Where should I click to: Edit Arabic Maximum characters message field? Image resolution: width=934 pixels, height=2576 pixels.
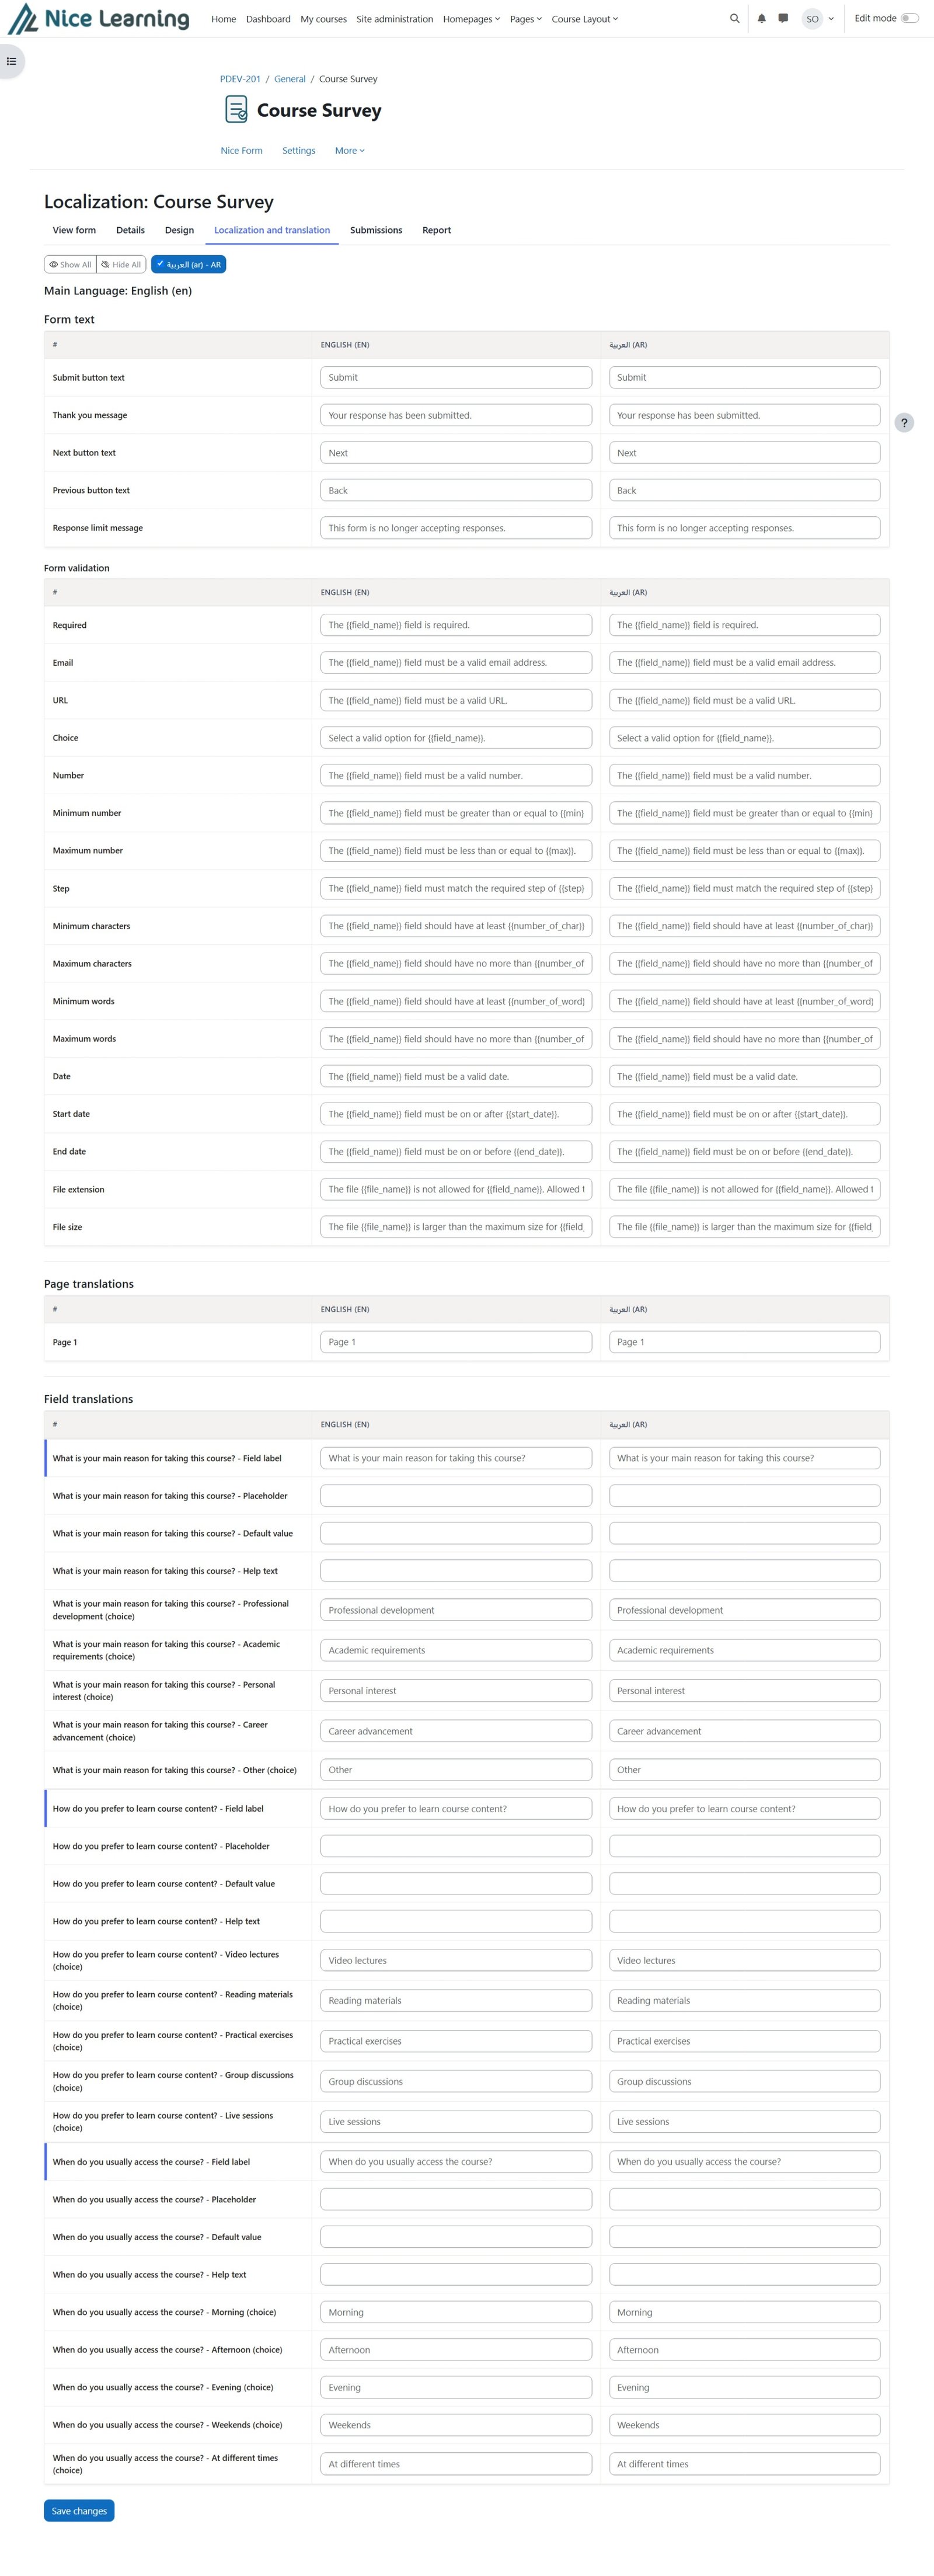(744, 964)
